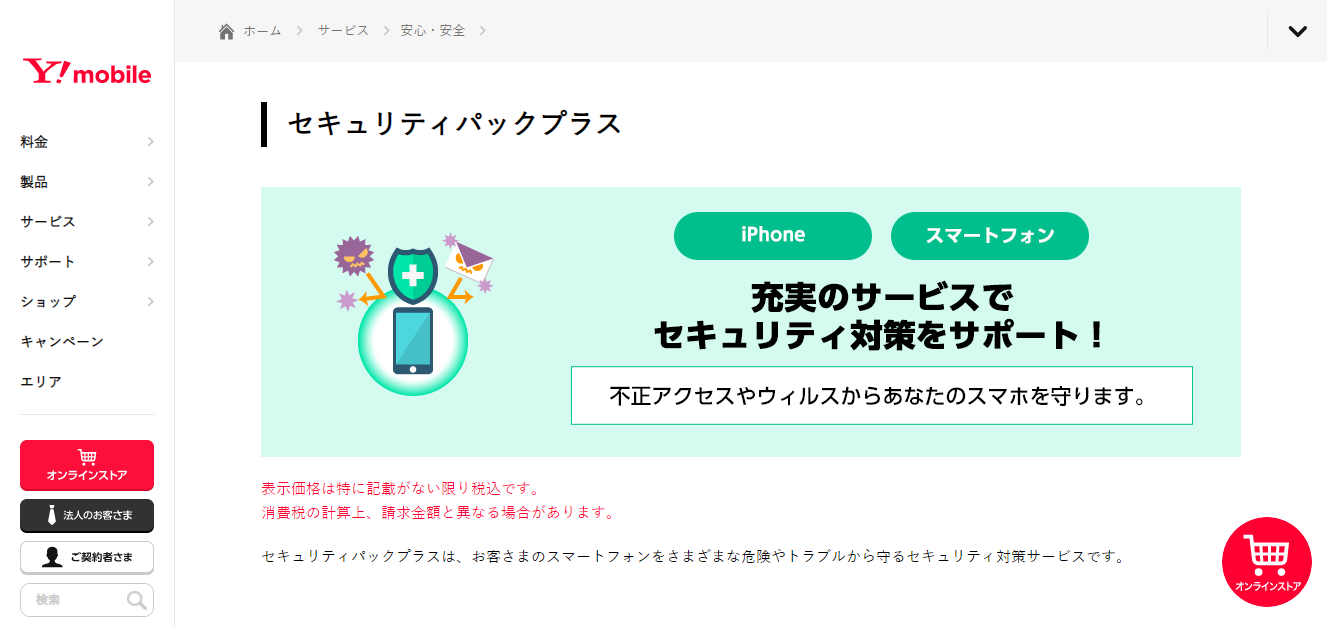Screen dimensions: 1327x627
Task: Click the person icon ご契約者さま button
Action: click(87, 558)
